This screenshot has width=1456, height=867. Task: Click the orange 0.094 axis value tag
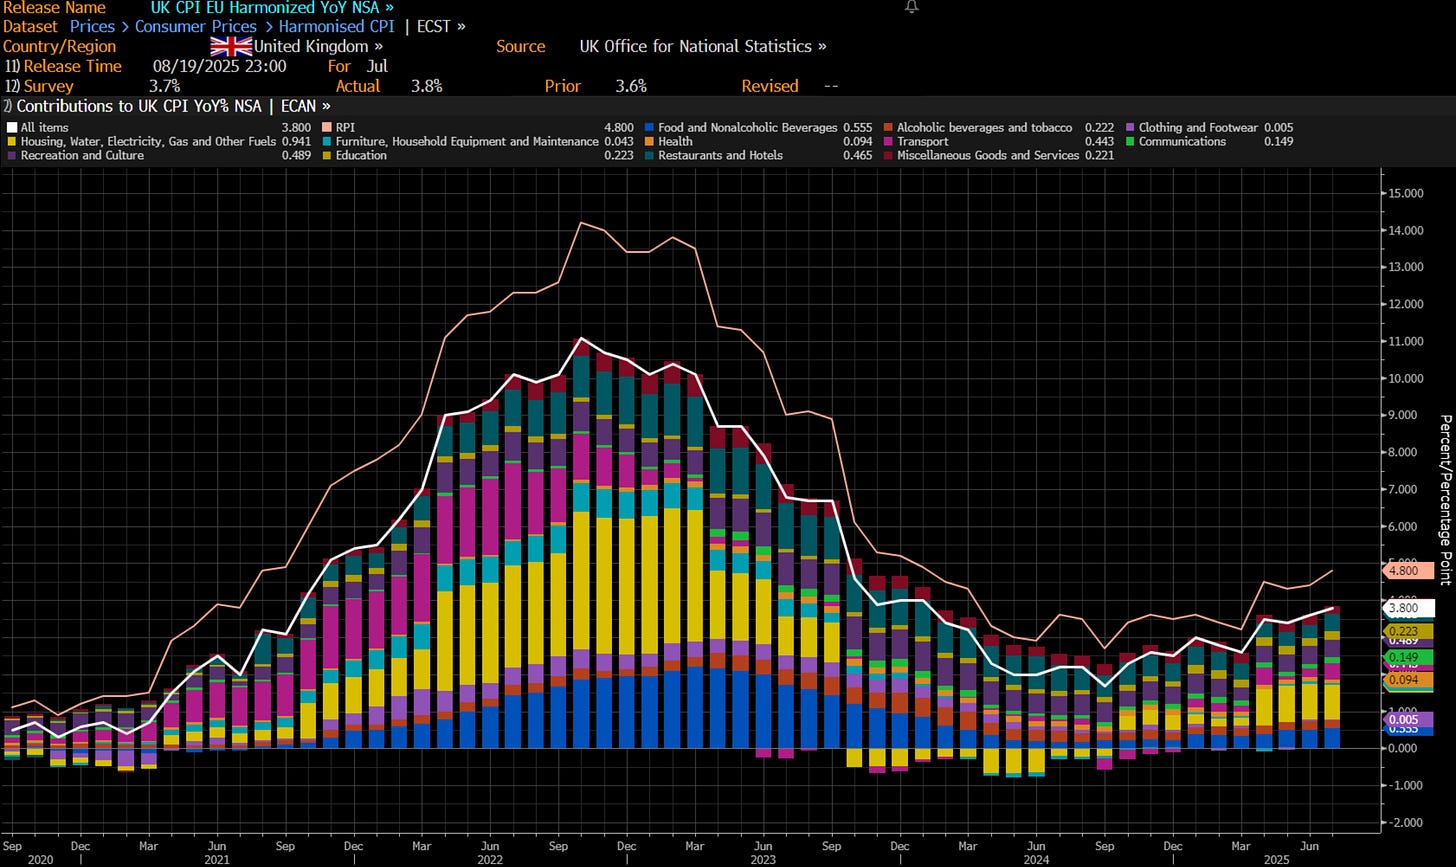point(1408,680)
